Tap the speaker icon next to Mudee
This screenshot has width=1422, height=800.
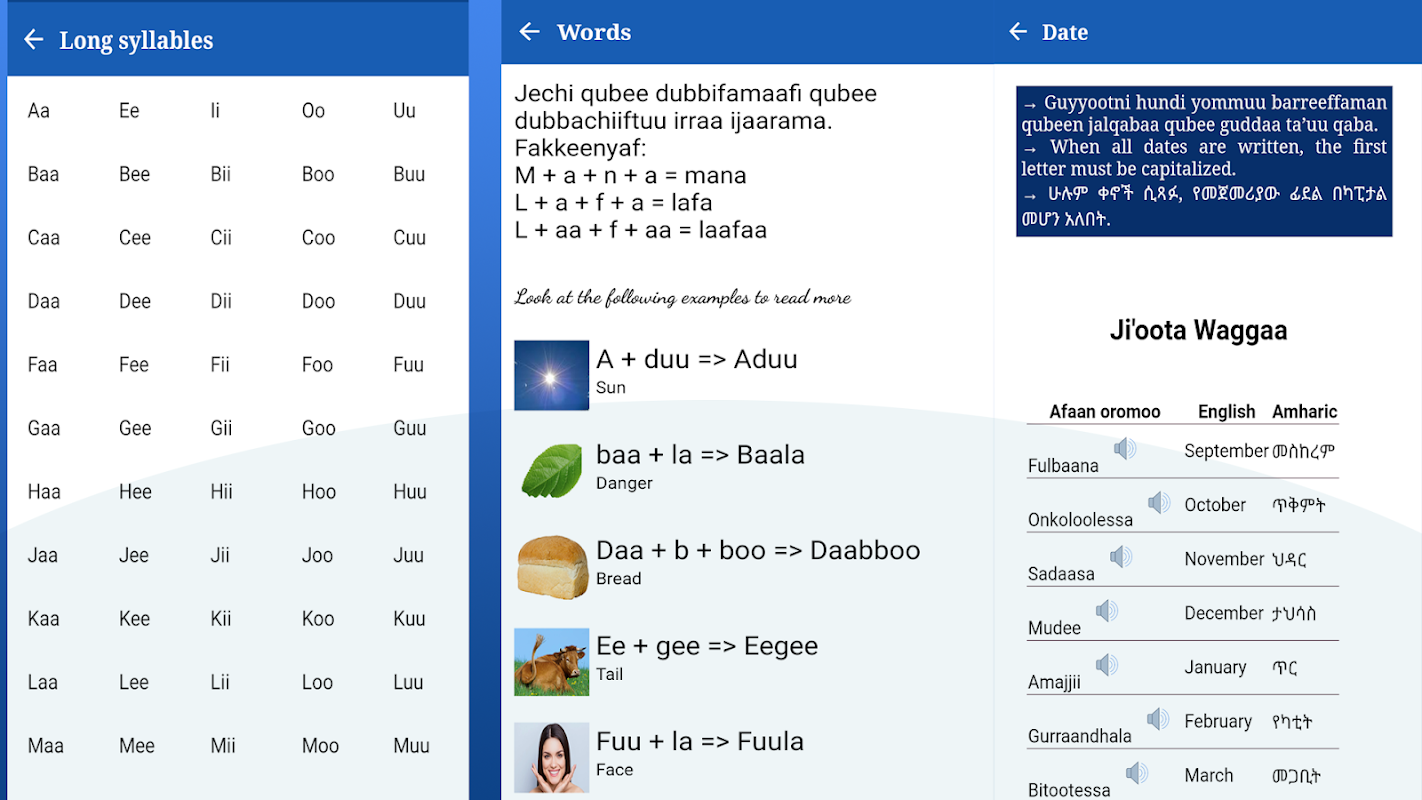click(1106, 611)
